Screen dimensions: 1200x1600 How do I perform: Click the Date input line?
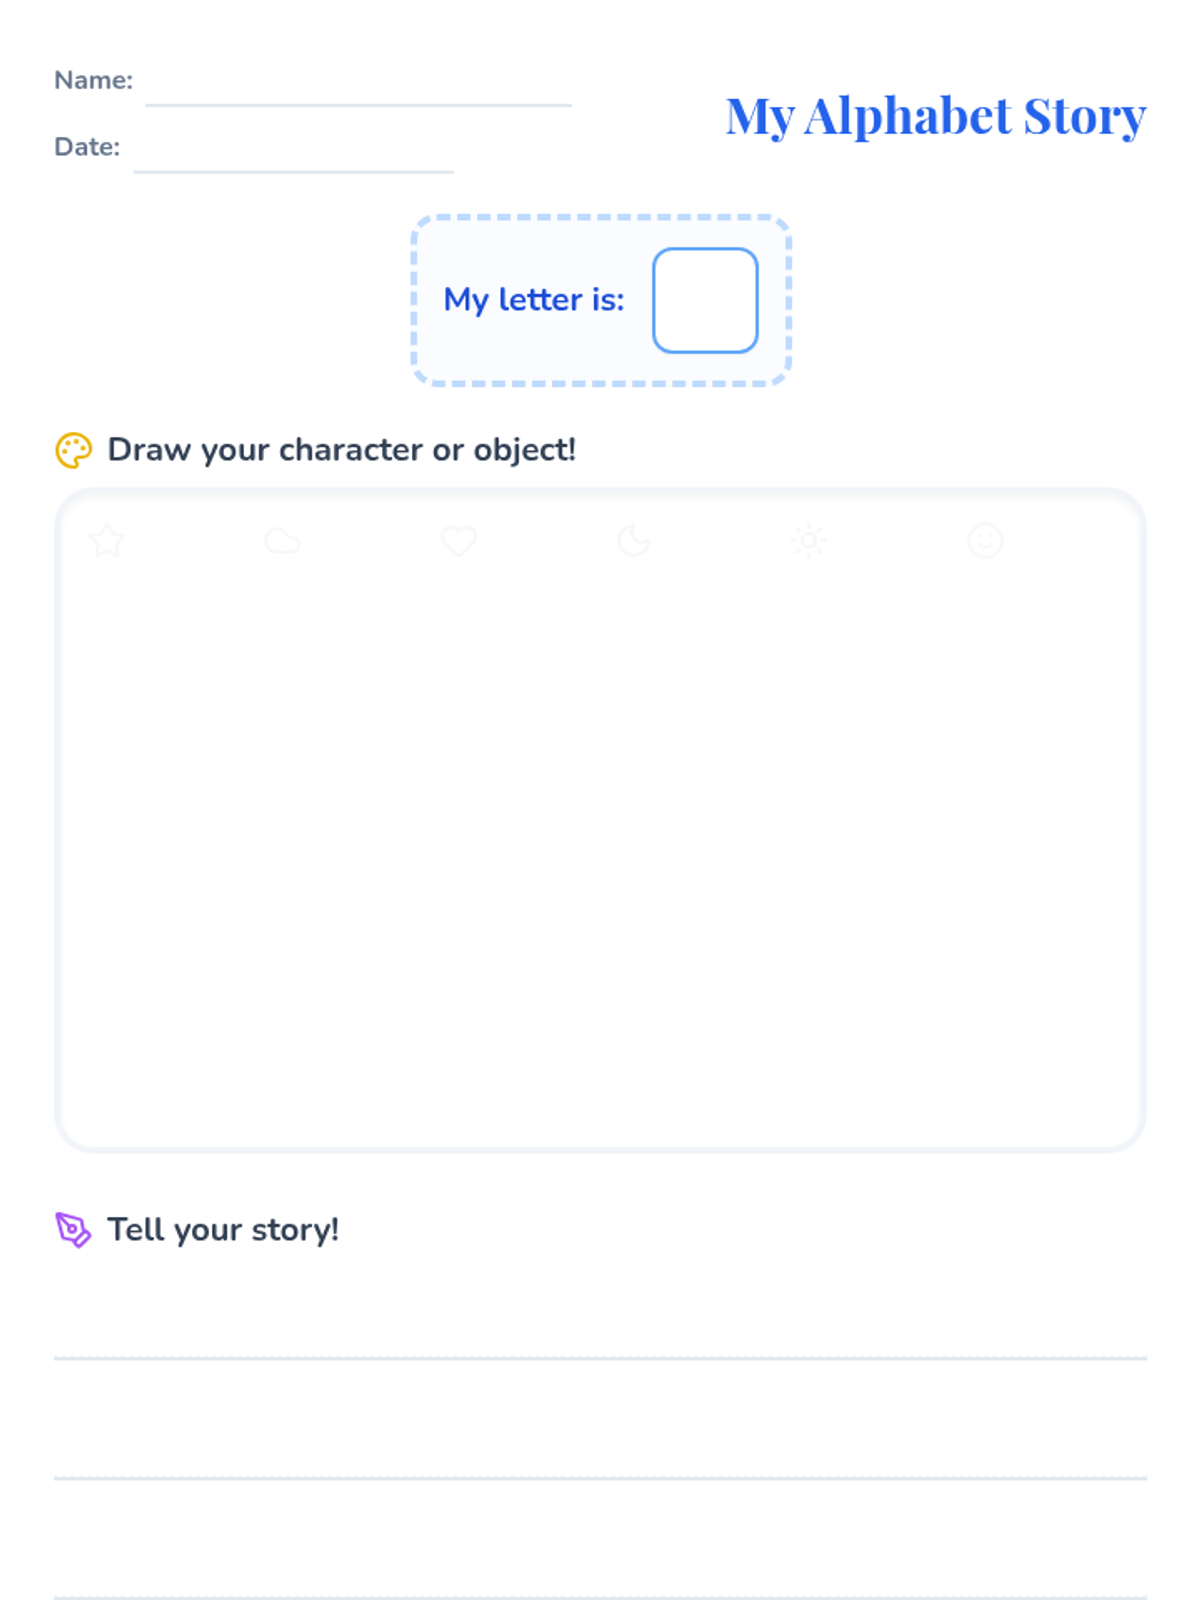pyautogui.click(x=293, y=159)
